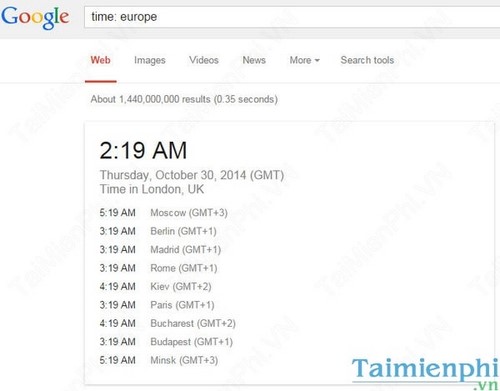
Task: Switch to the Images tab
Action: click(150, 60)
